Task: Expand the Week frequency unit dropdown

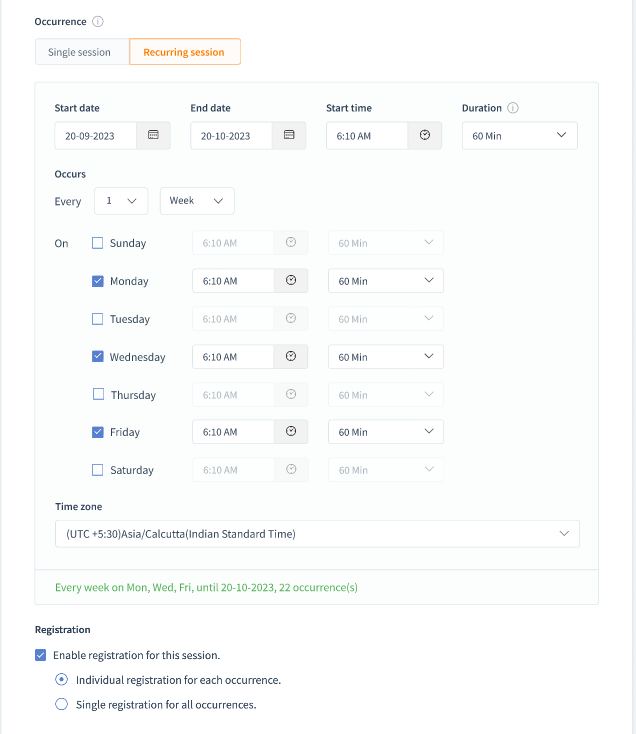Action: click(197, 201)
